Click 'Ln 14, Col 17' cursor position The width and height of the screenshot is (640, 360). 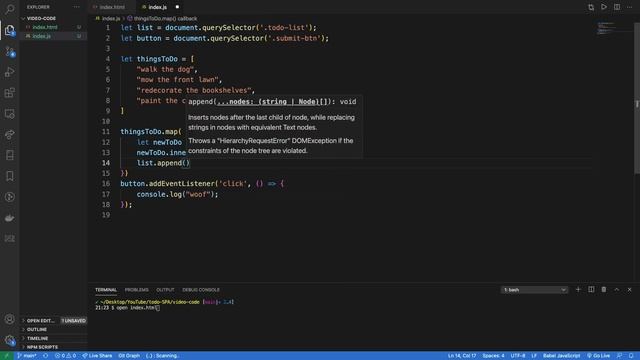(462, 356)
